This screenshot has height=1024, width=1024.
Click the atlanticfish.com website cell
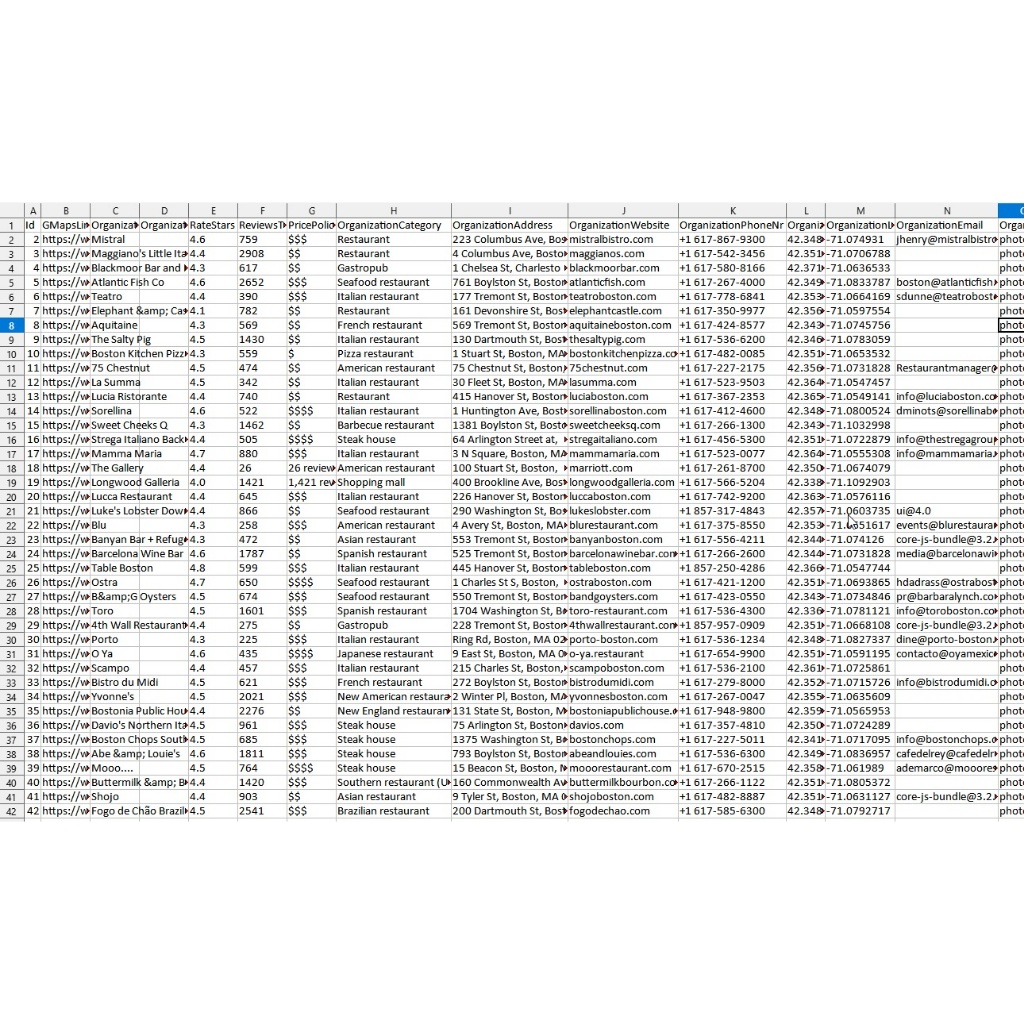coord(623,282)
